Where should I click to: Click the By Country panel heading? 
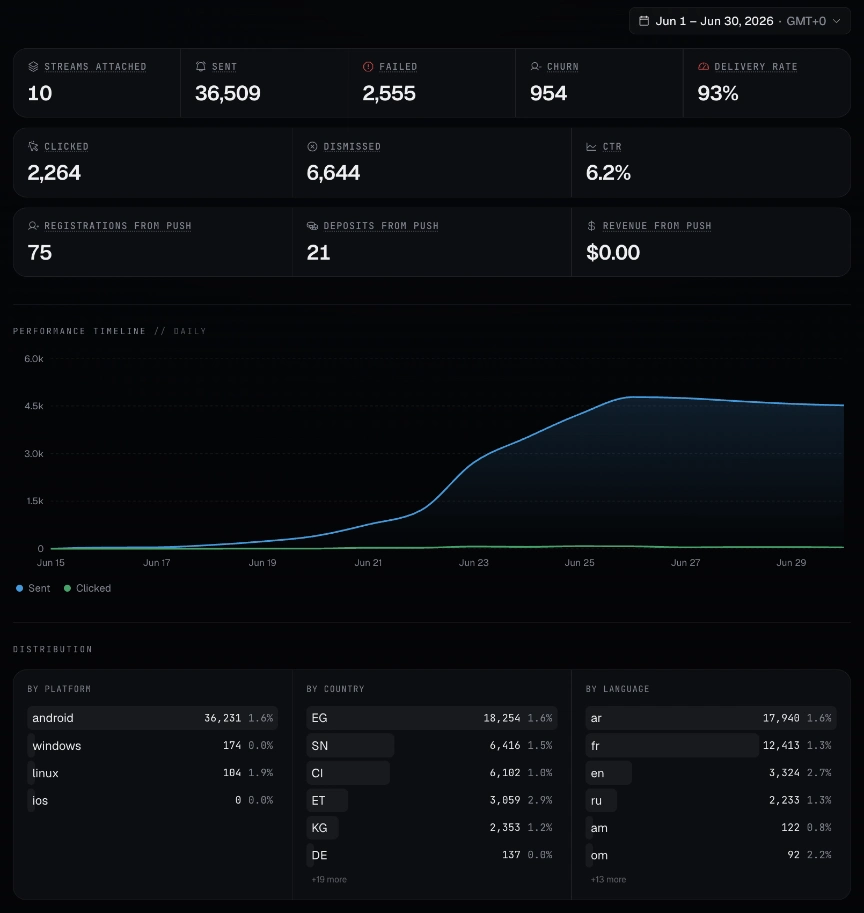click(x=335, y=689)
